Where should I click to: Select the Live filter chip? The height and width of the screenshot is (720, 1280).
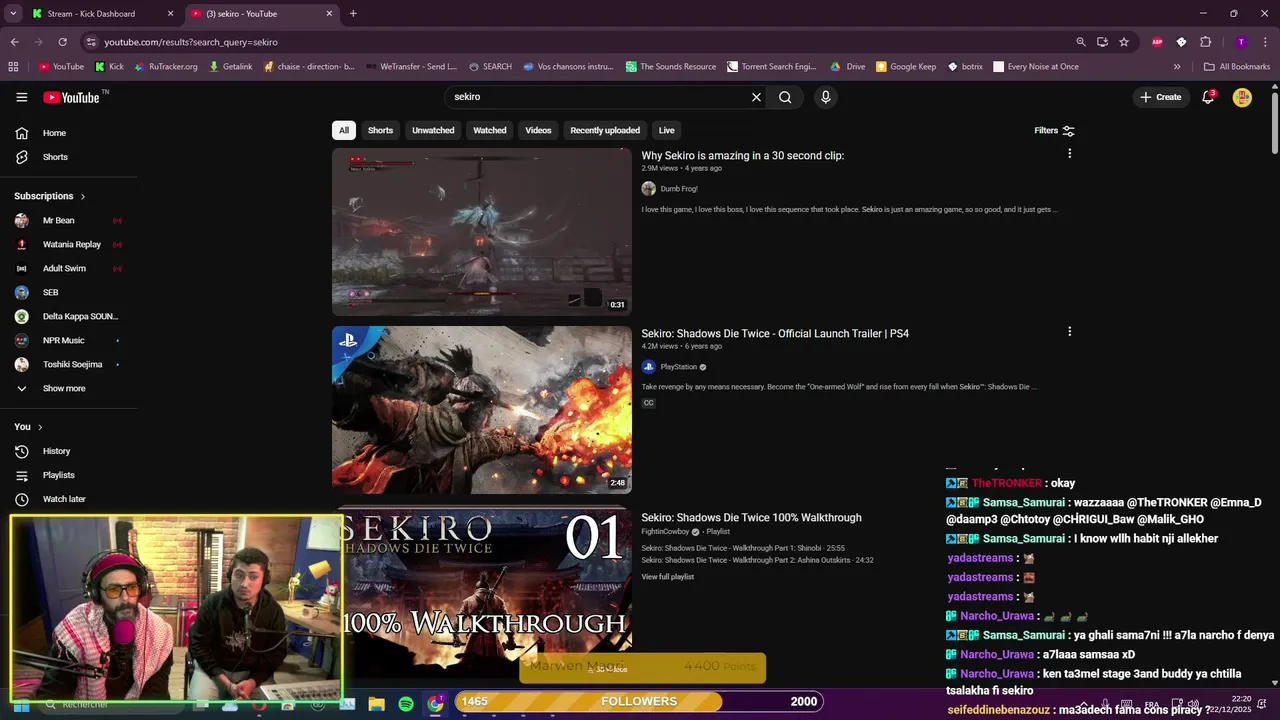coord(666,130)
